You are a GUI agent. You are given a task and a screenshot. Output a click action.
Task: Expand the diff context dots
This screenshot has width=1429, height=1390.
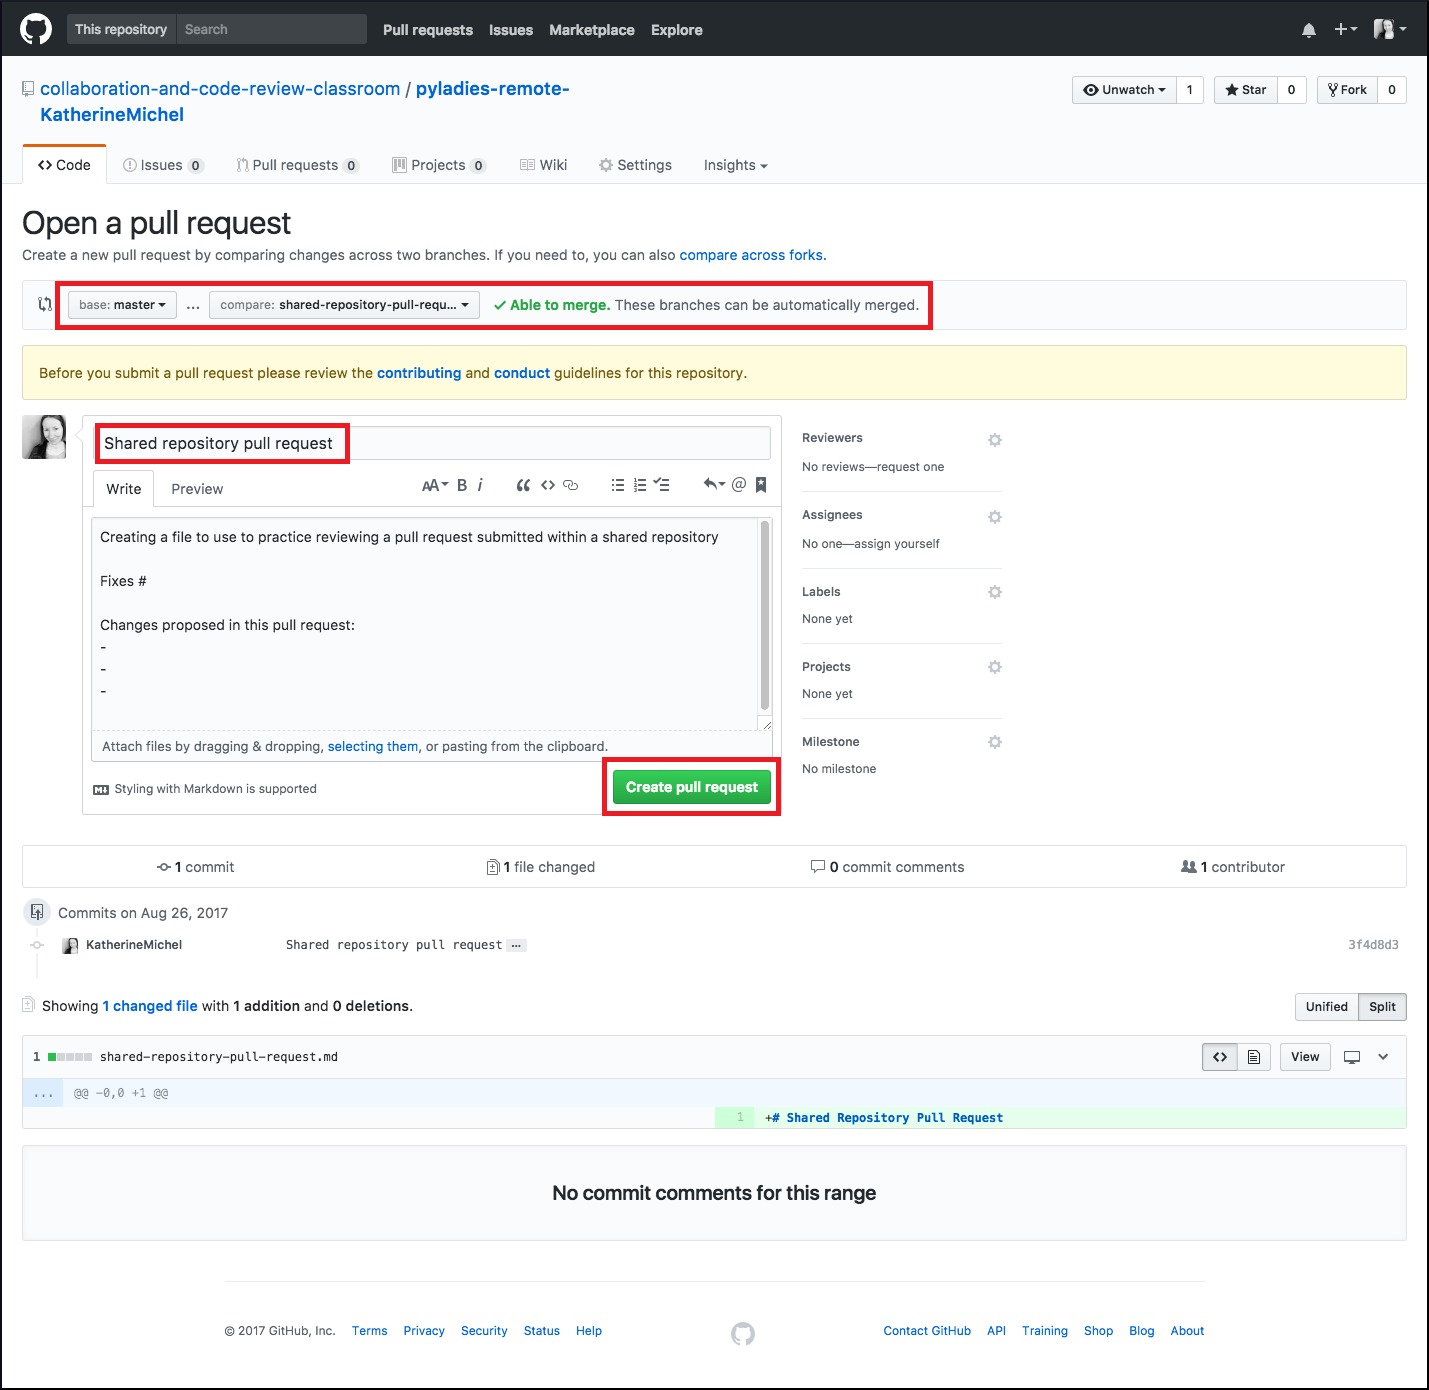[43, 1094]
